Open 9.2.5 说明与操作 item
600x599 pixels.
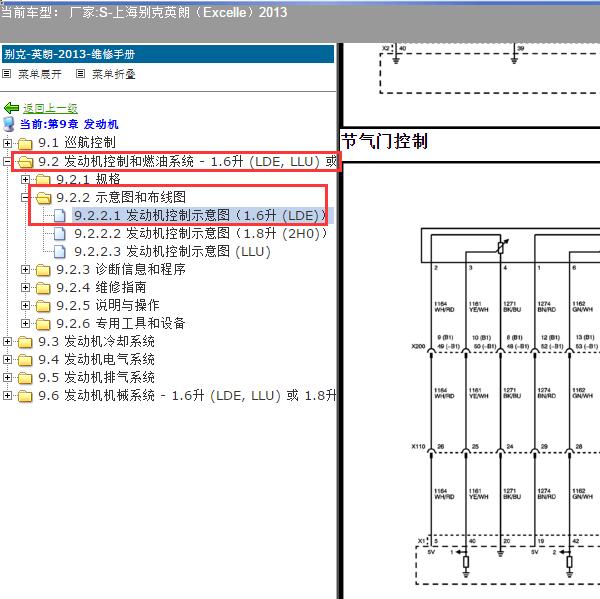[108, 305]
